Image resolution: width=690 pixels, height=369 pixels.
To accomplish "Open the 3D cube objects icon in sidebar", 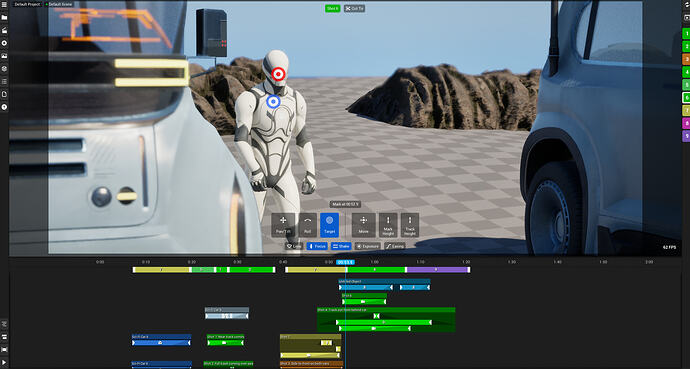I will click(4, 69).
